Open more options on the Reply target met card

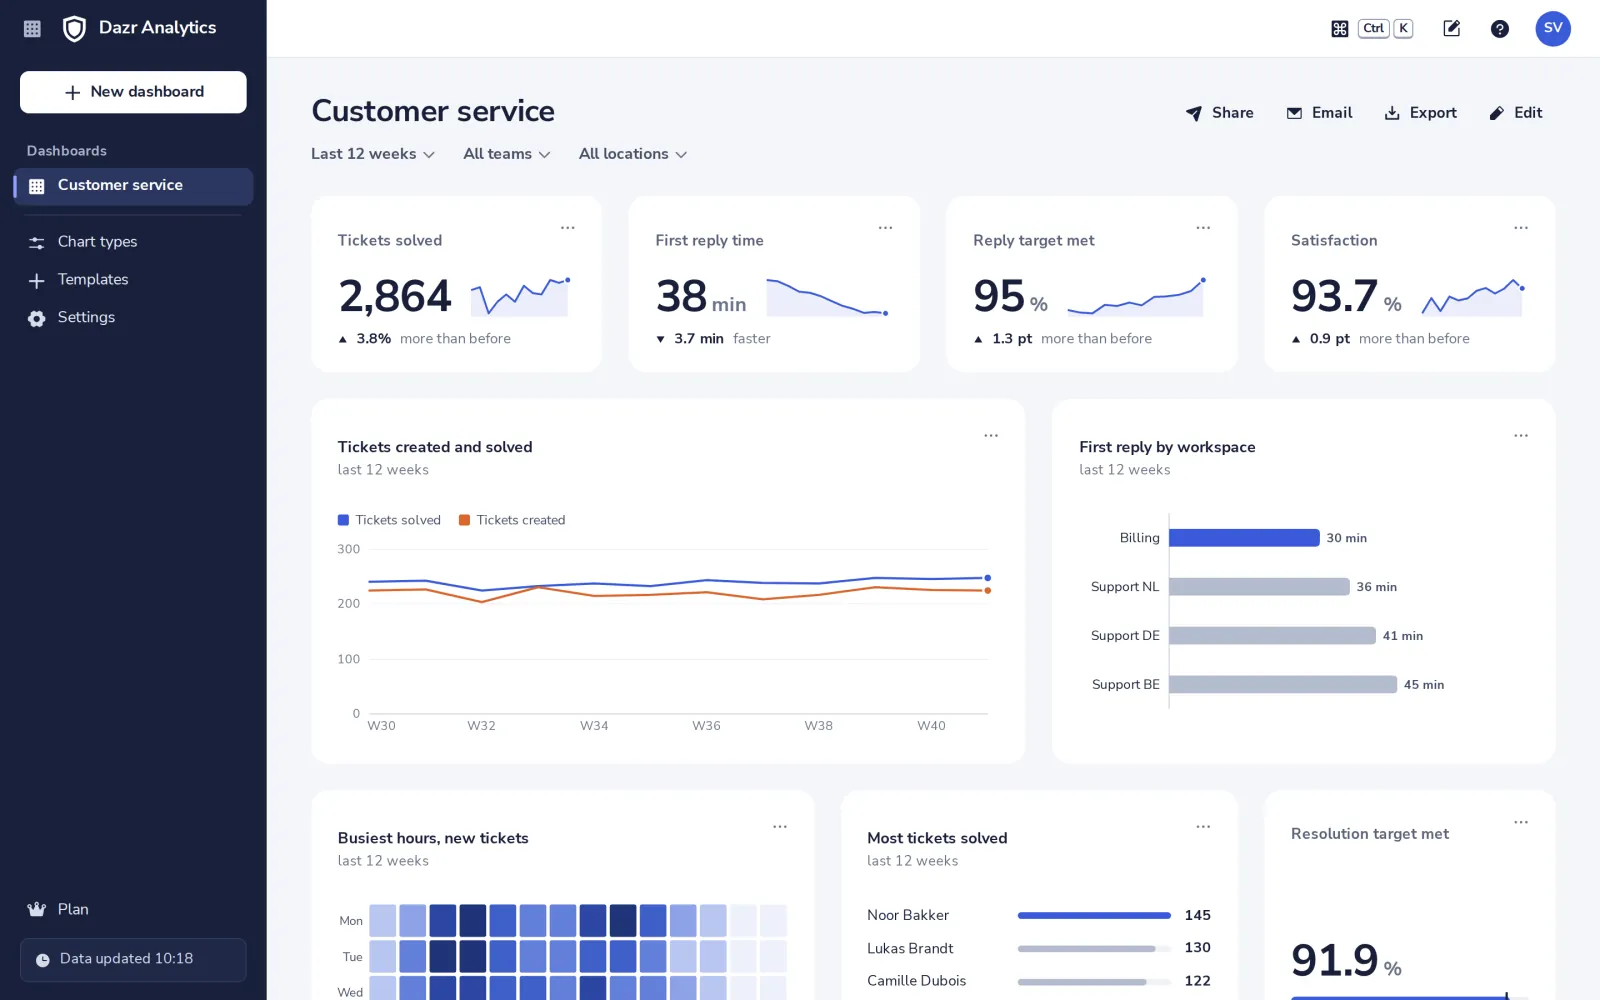click(1204, 228)
